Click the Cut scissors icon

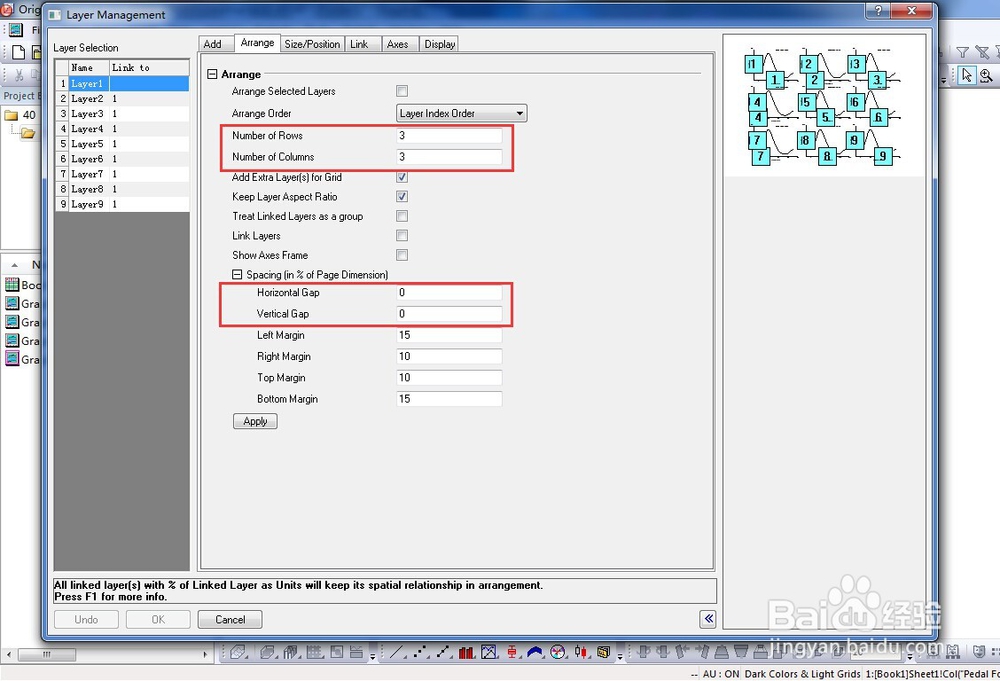tap(19, 75)
